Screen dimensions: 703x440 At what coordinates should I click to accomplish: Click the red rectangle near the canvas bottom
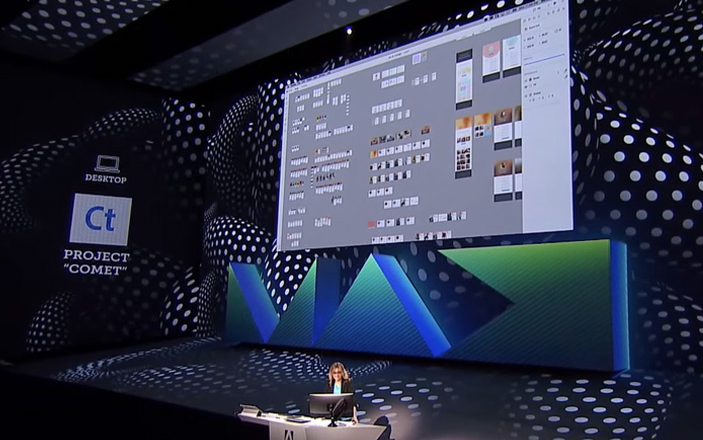(x=371, y=224)
